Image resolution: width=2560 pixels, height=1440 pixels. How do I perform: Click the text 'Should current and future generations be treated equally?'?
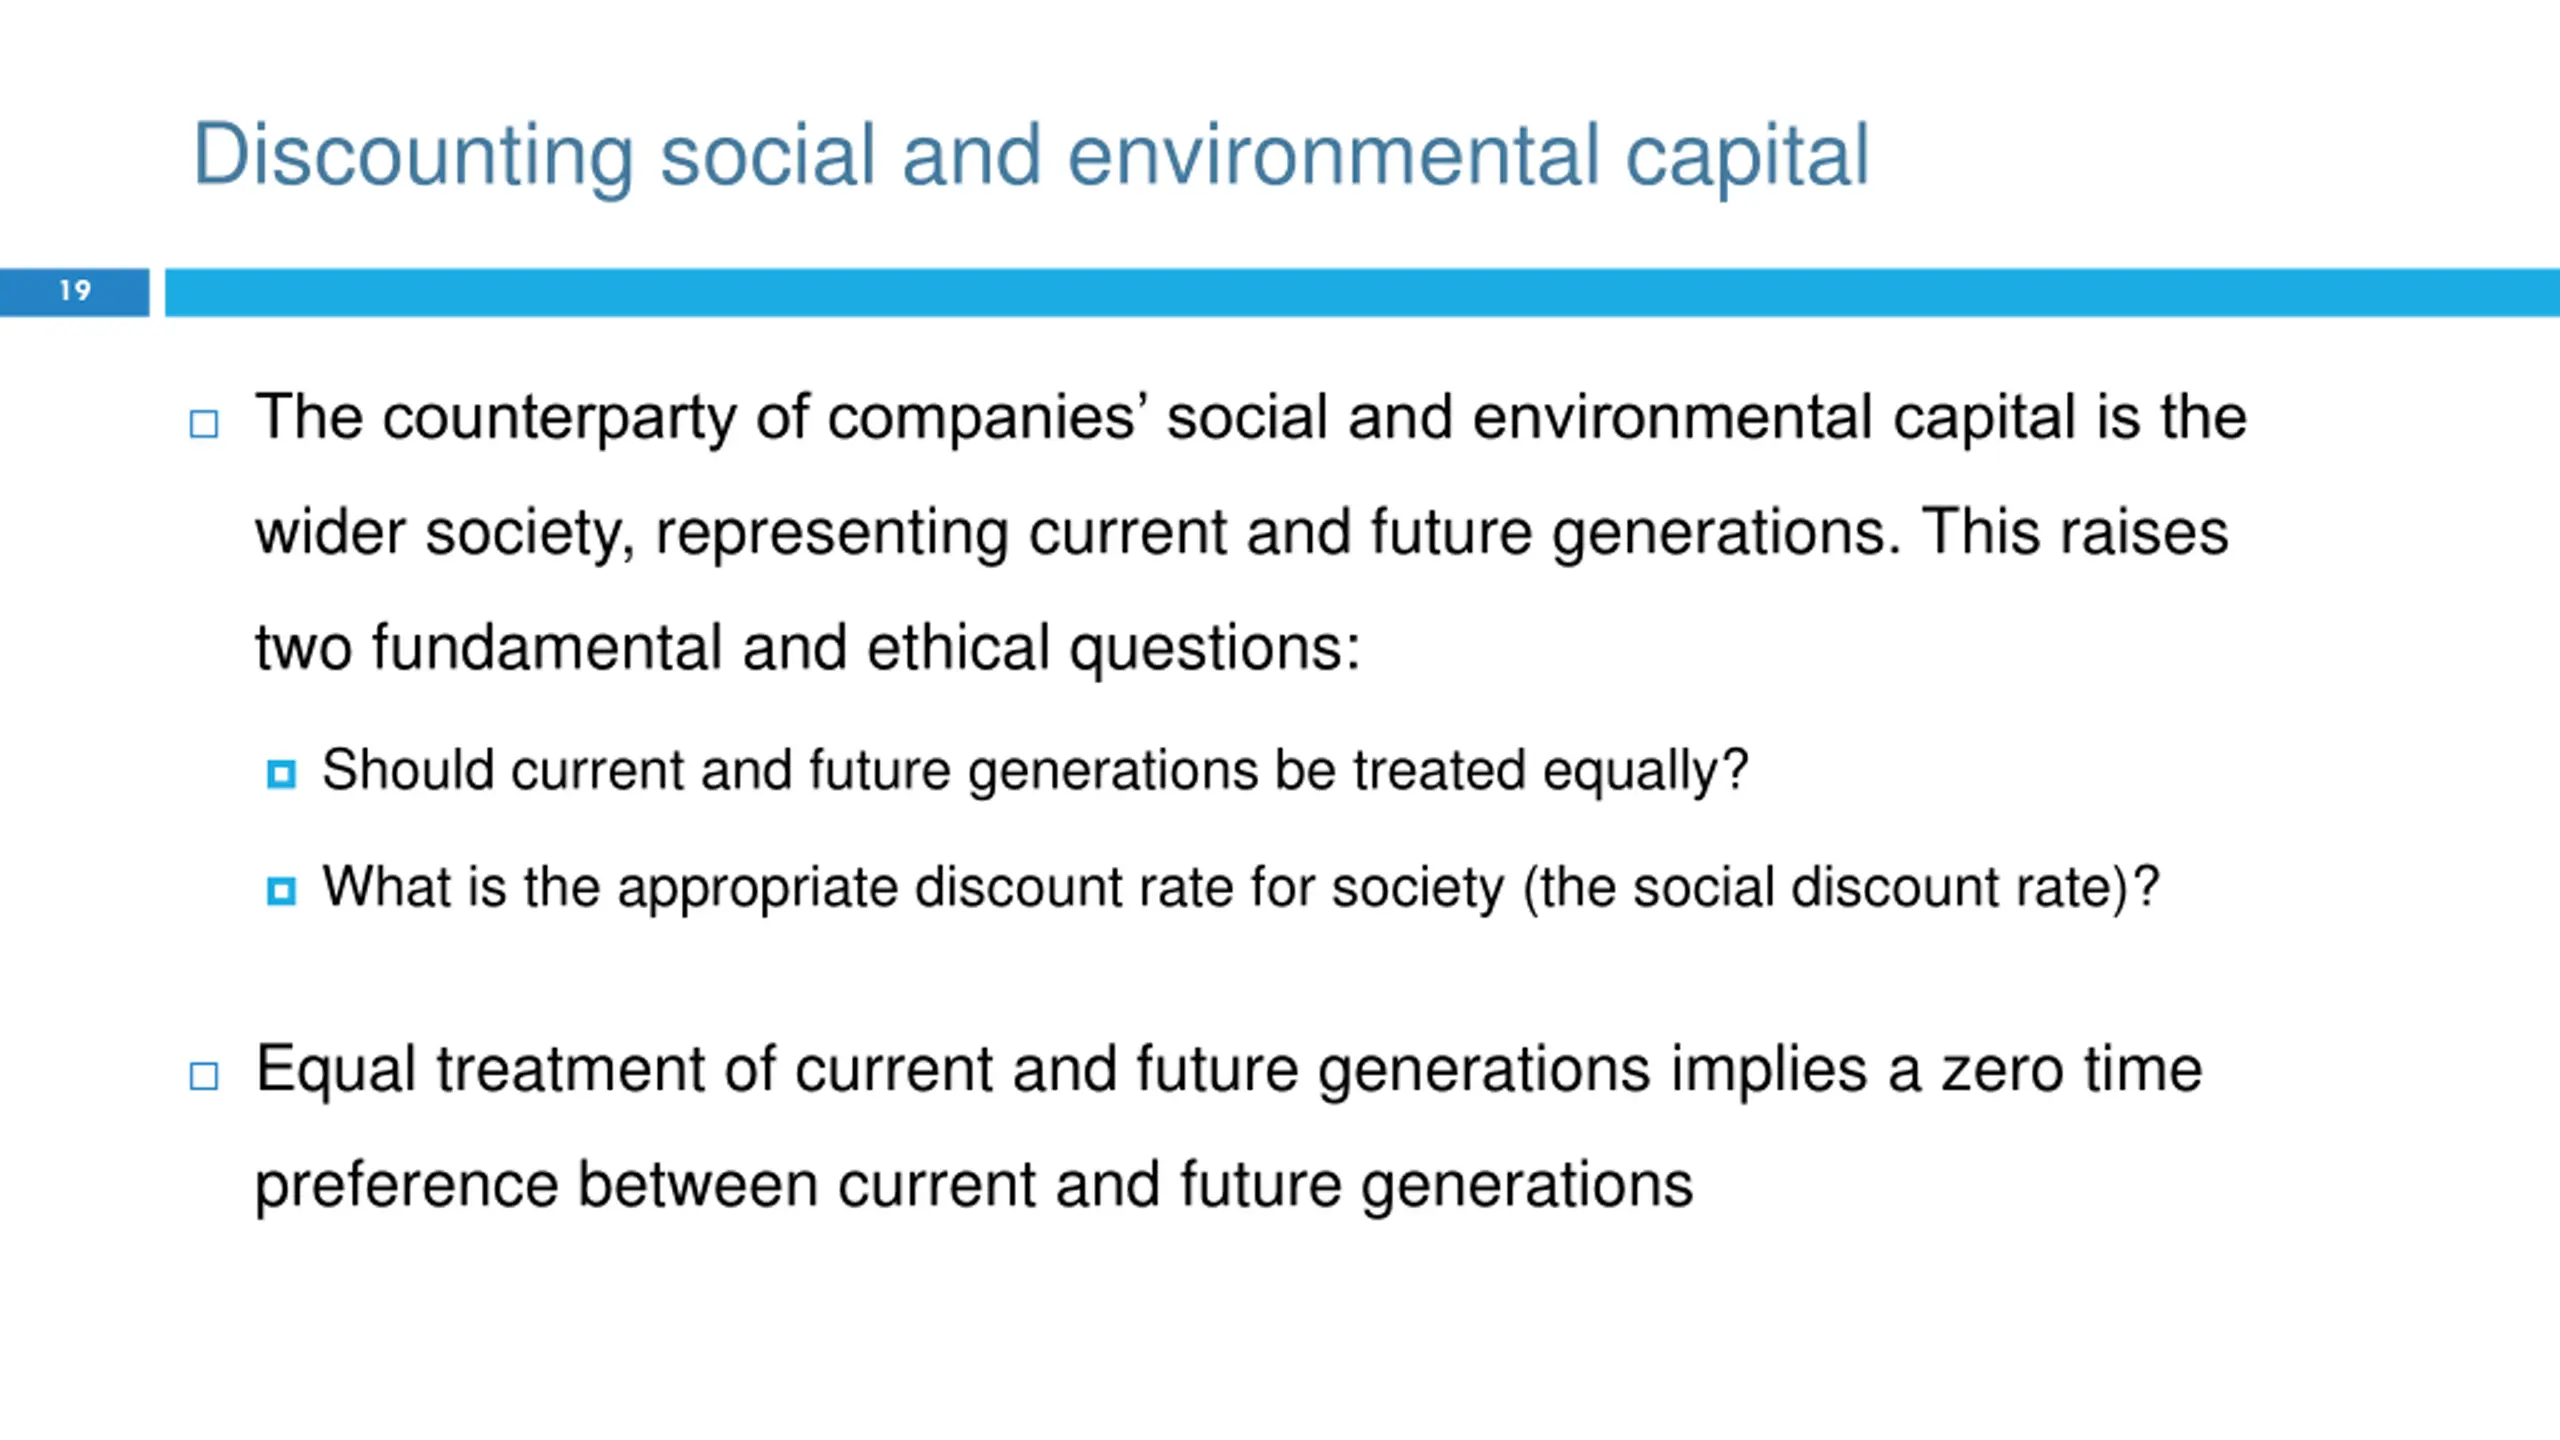pyautogui.click(x=1035, y=772)
